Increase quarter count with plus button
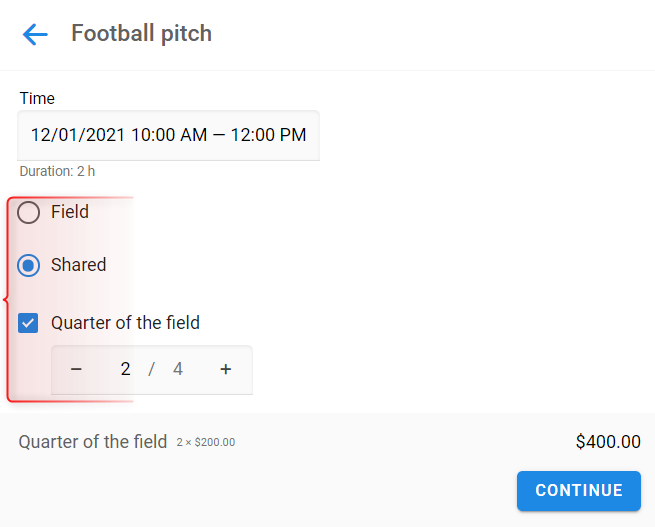The height and width of the screenshot is (527, 655). point(226,369)
